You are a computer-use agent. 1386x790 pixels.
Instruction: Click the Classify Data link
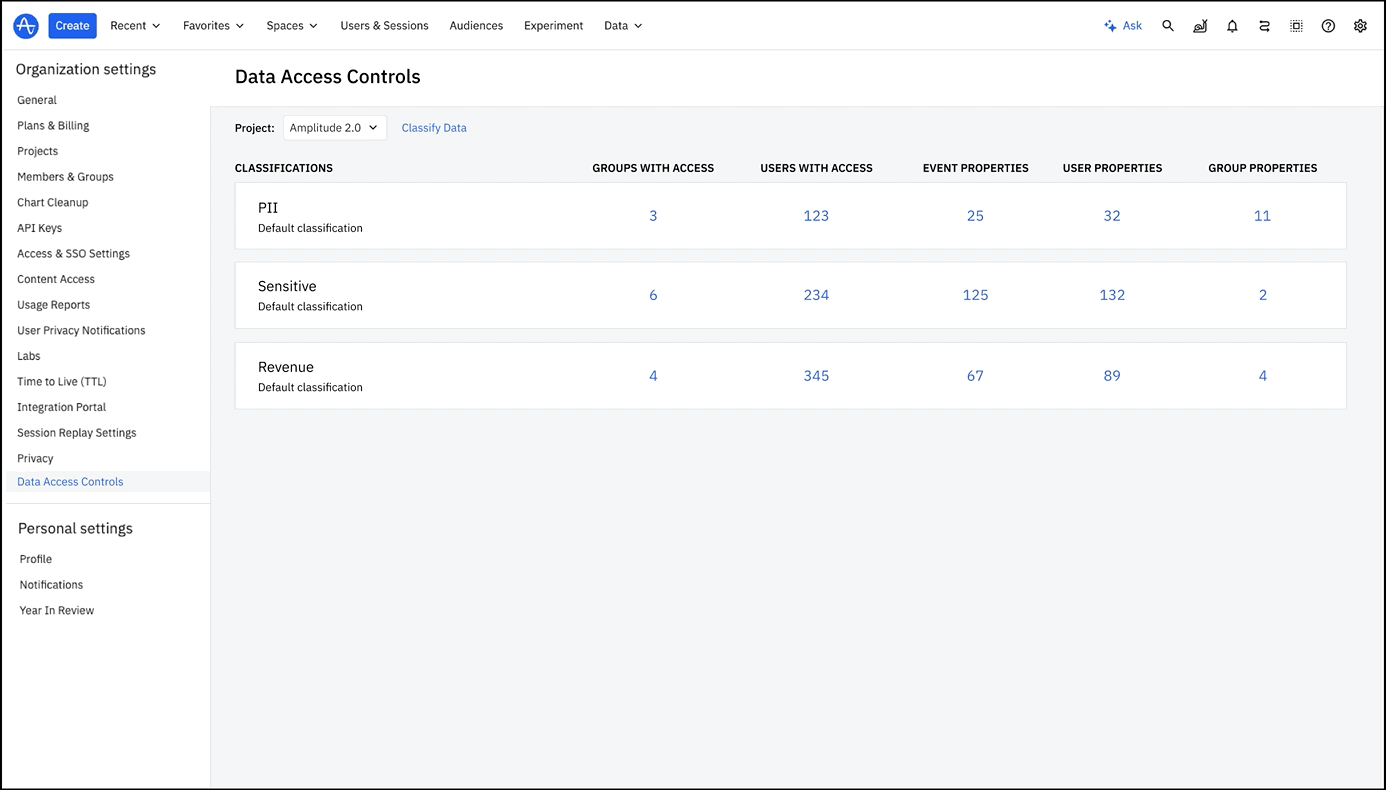[x=434, y=128]
